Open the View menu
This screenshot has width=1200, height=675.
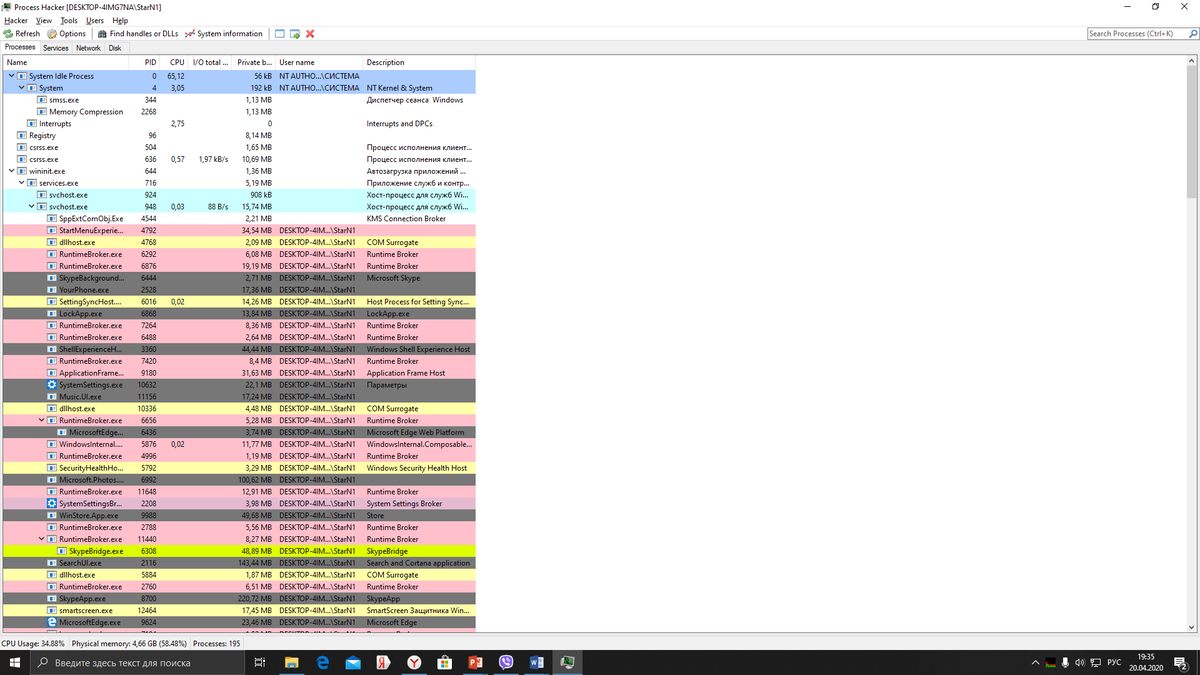[x=44, y=20]
